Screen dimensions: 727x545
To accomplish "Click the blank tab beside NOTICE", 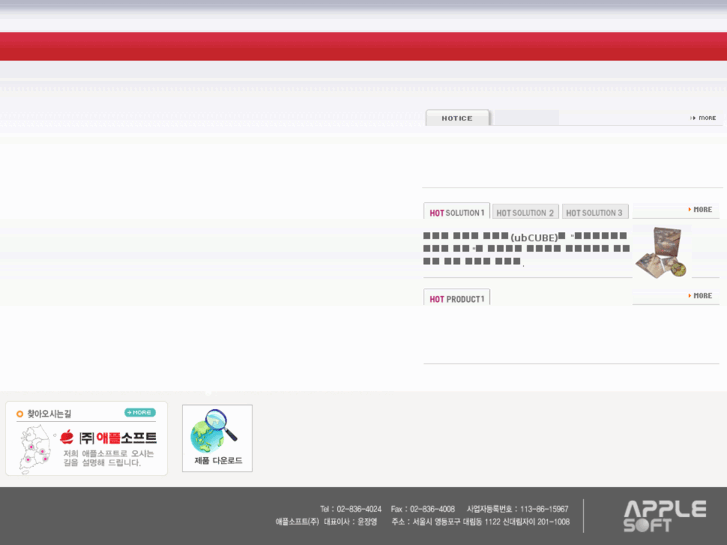I will coord(527,118).
